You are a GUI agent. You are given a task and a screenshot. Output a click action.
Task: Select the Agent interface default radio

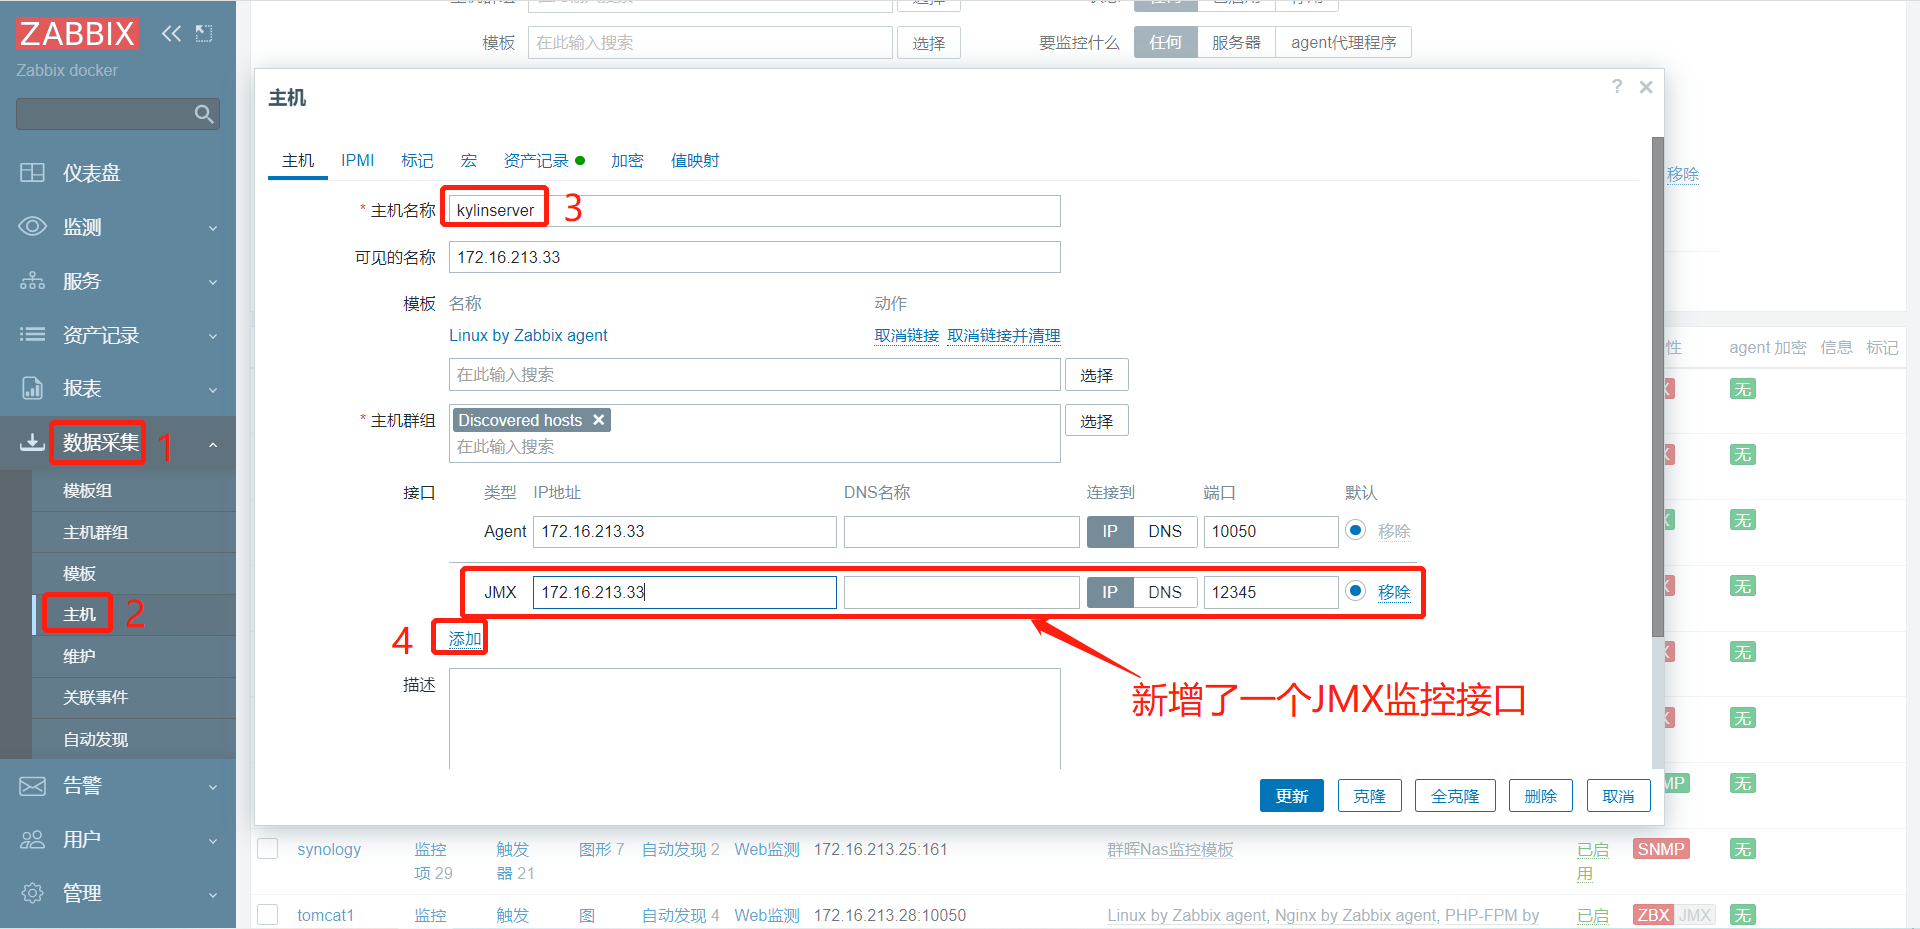click(x=1355, y=530)
